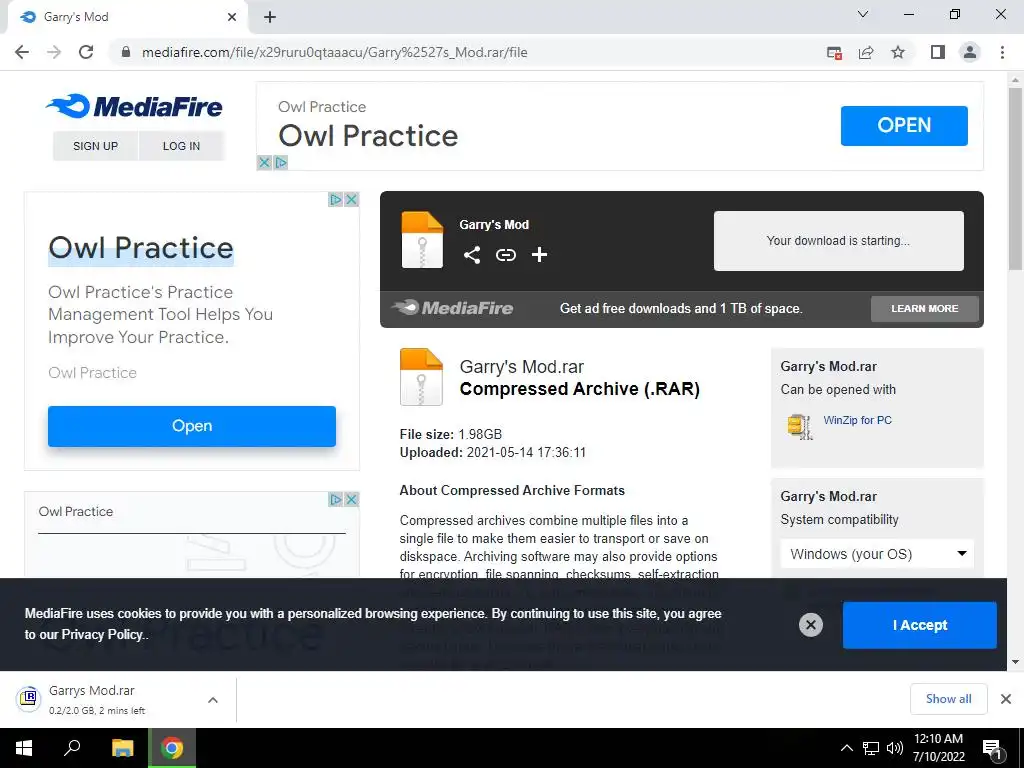Viewport: 1024px width, 768px height.
Task: Accept cookies with I Accept button
Action: (920, 625)
